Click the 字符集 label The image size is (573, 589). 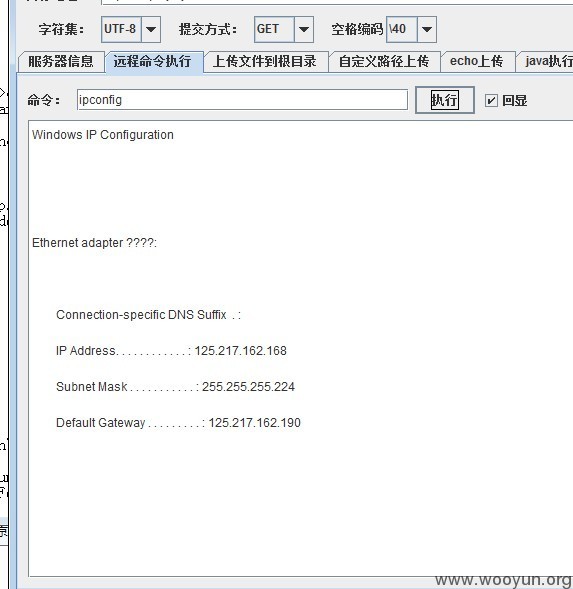pos(61,29)
